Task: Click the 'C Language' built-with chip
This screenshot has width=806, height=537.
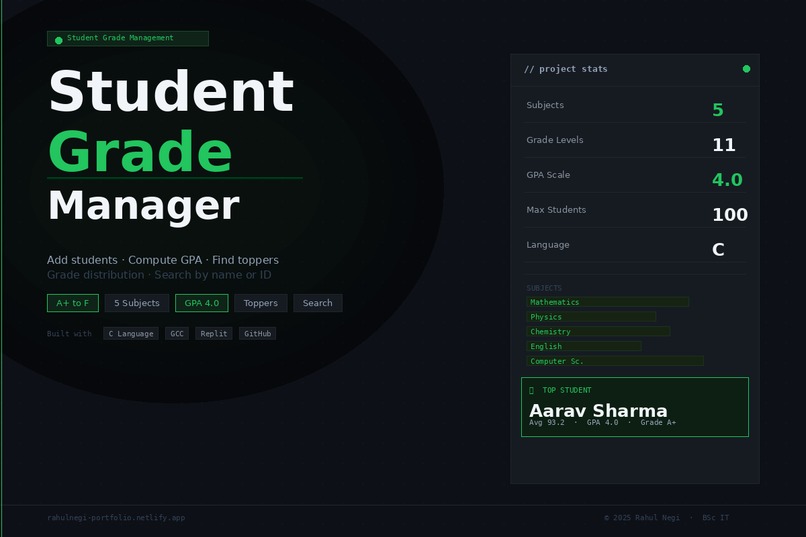Action: tap(131, 334)
